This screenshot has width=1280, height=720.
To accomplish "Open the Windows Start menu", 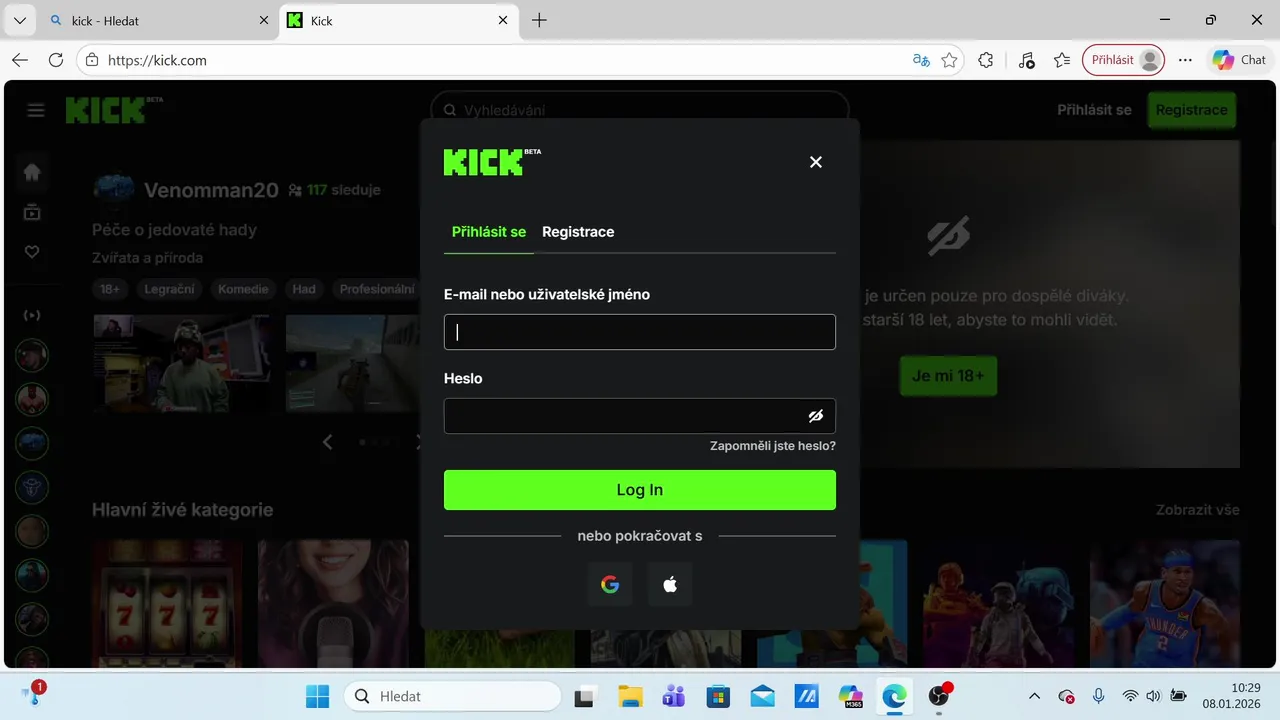I will click(317, 696).
